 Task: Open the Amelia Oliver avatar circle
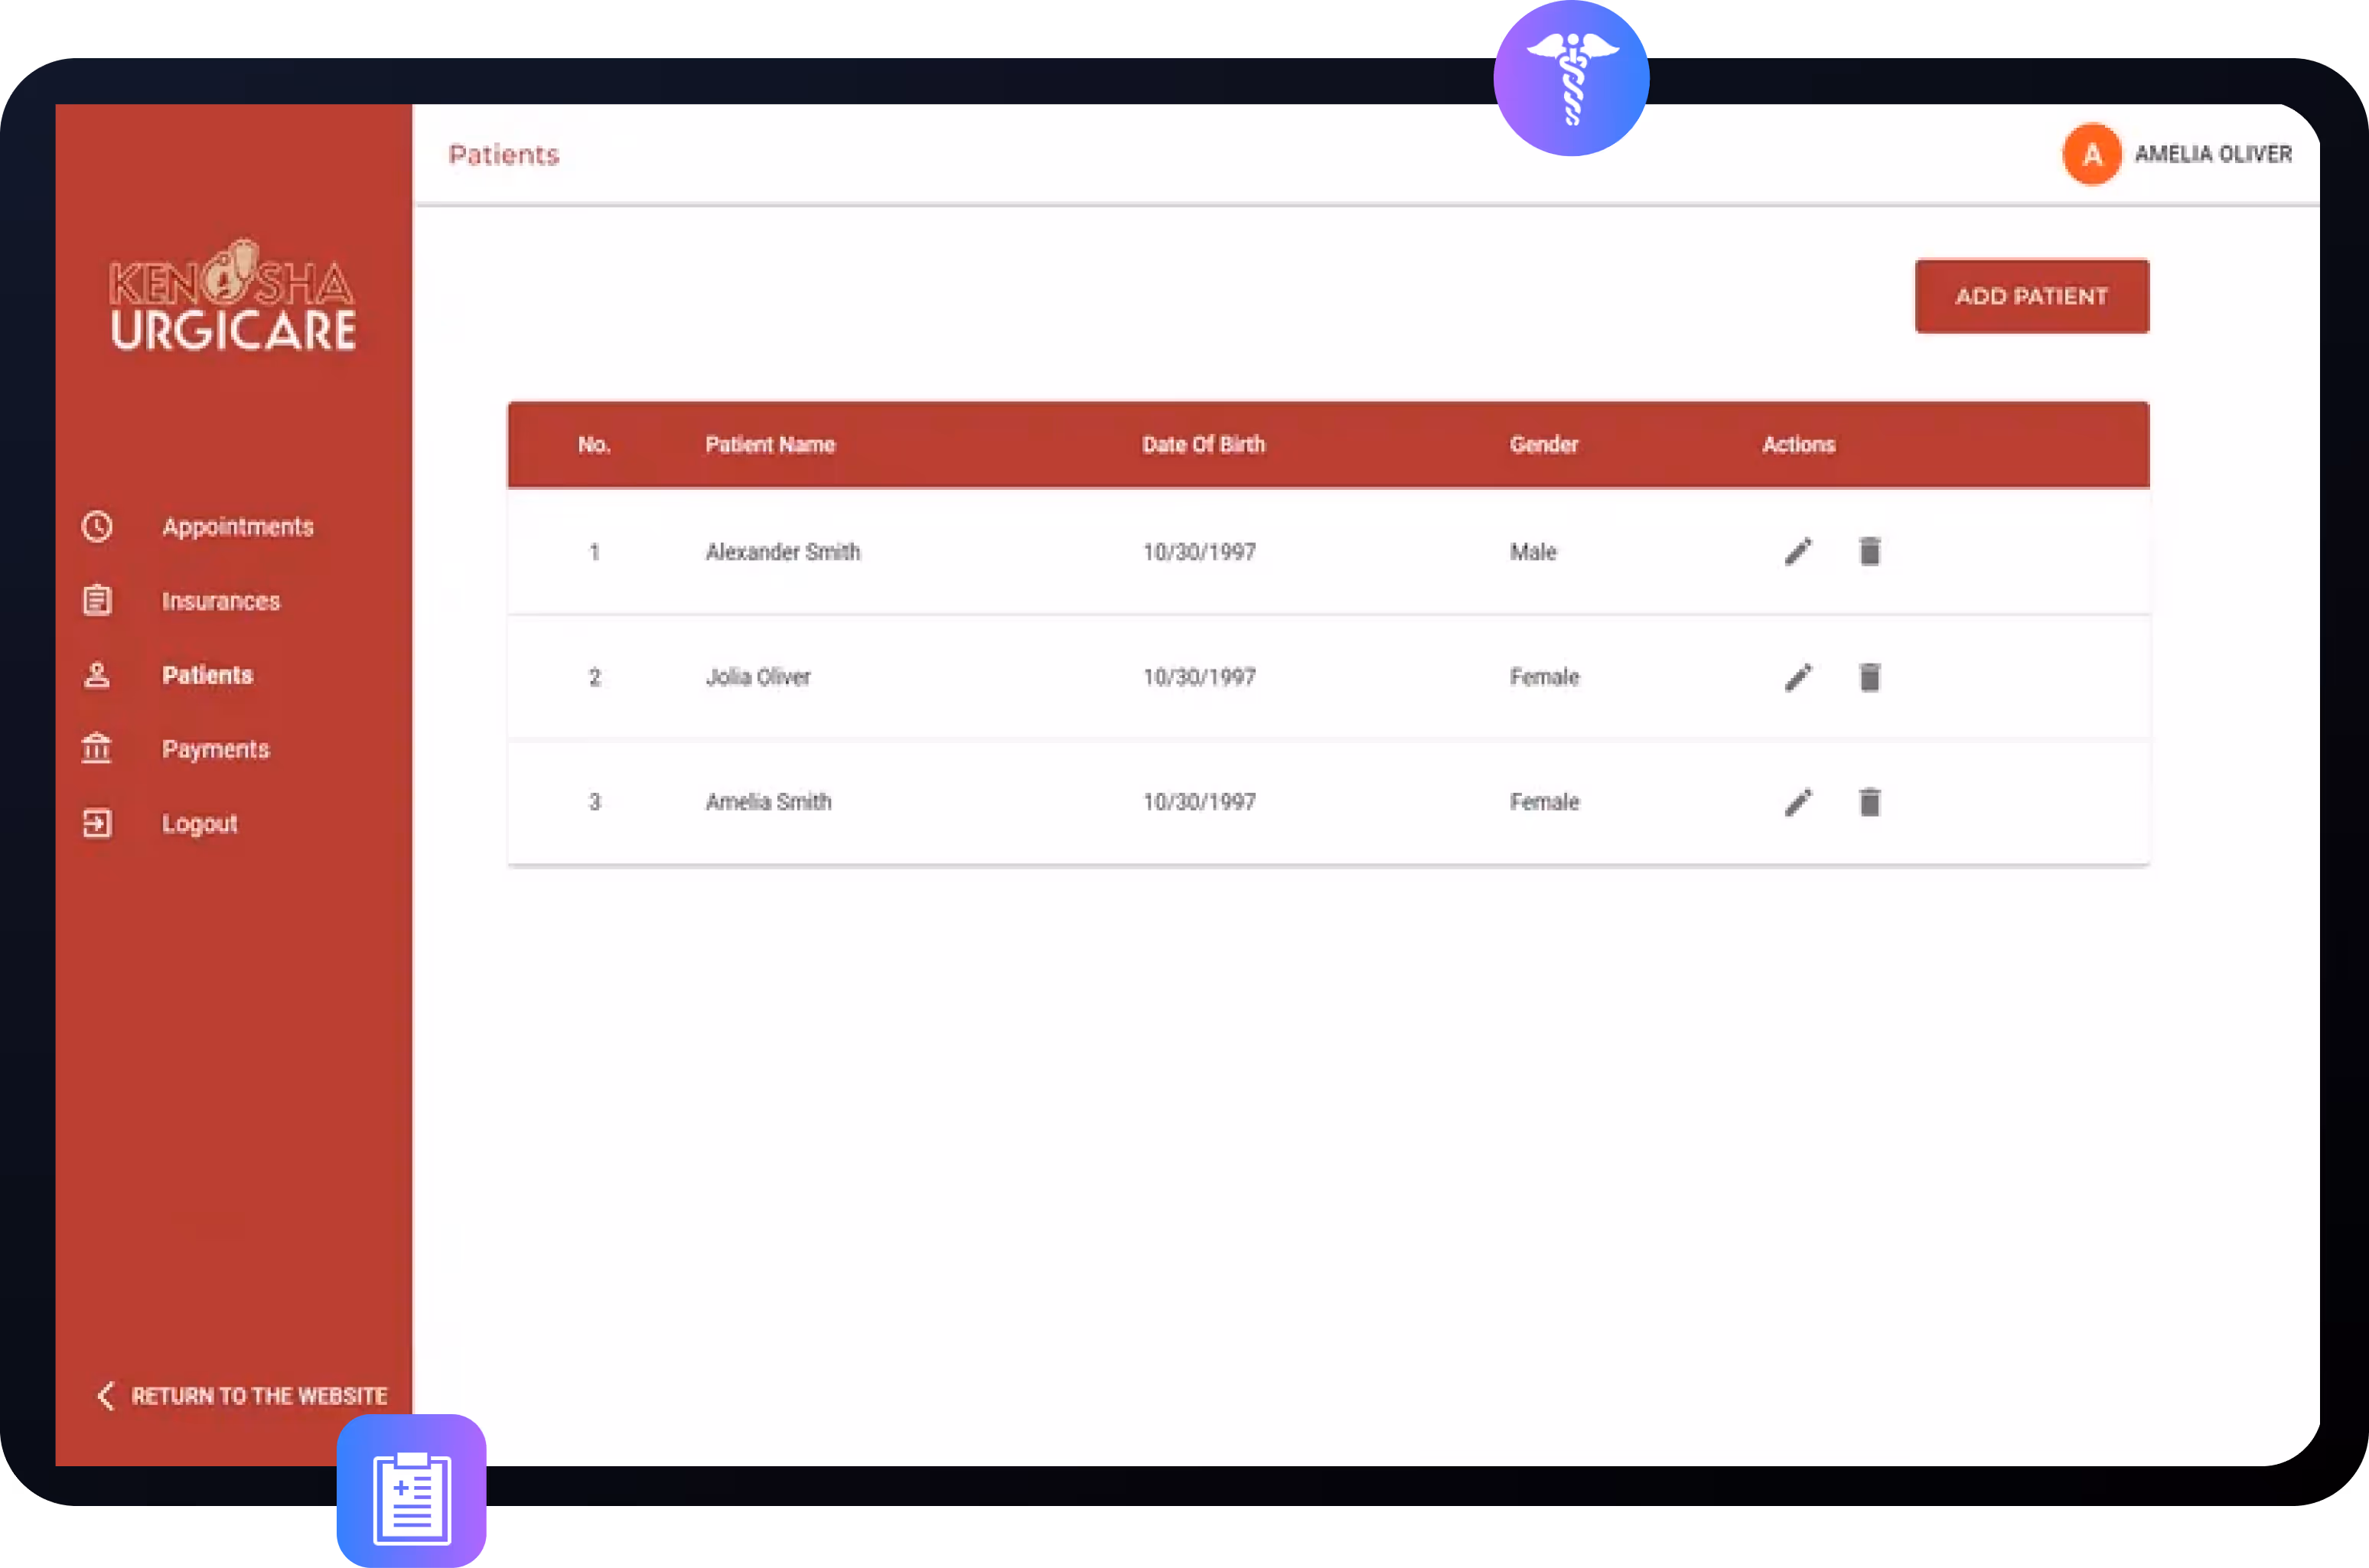coord(2091,154)
